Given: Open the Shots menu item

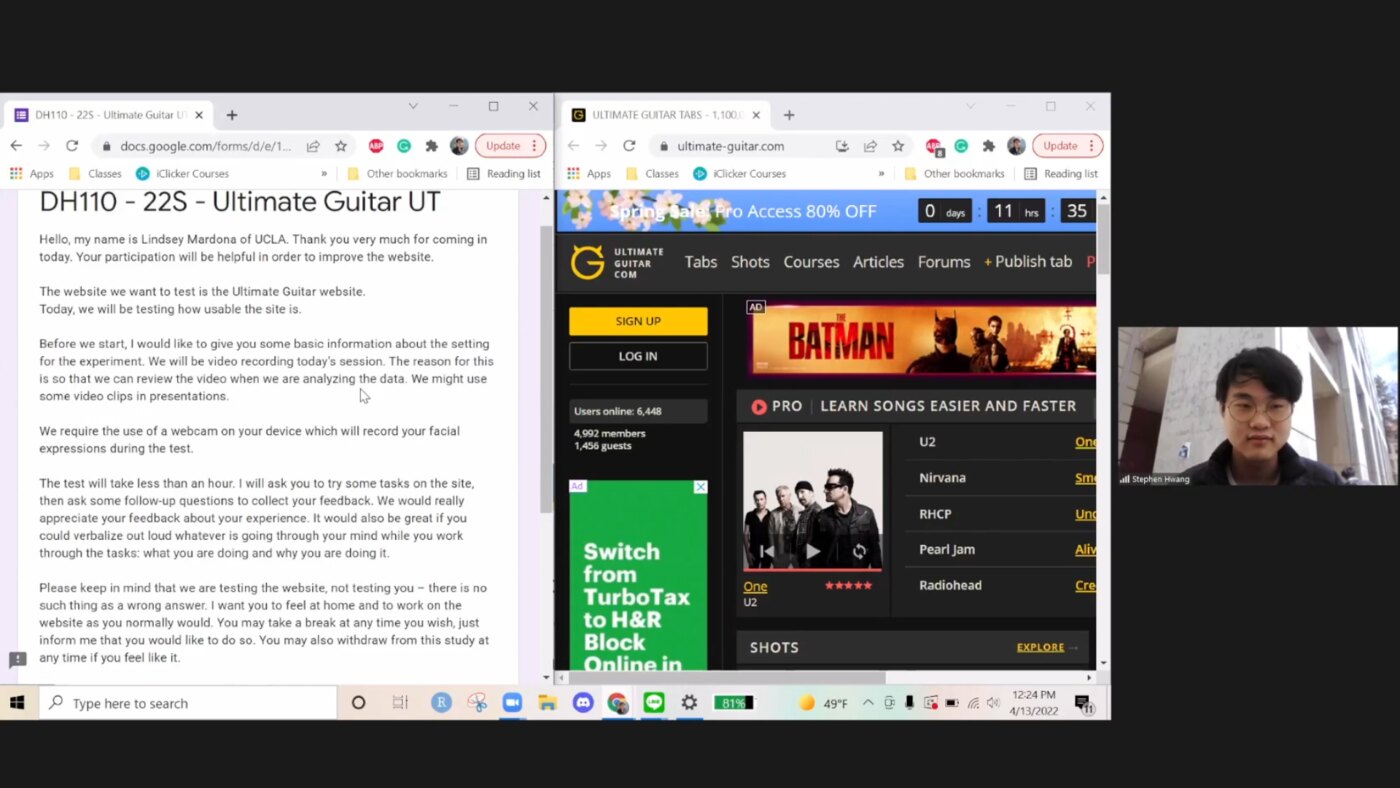Looking at the screenshot, I should click(750, 262).
